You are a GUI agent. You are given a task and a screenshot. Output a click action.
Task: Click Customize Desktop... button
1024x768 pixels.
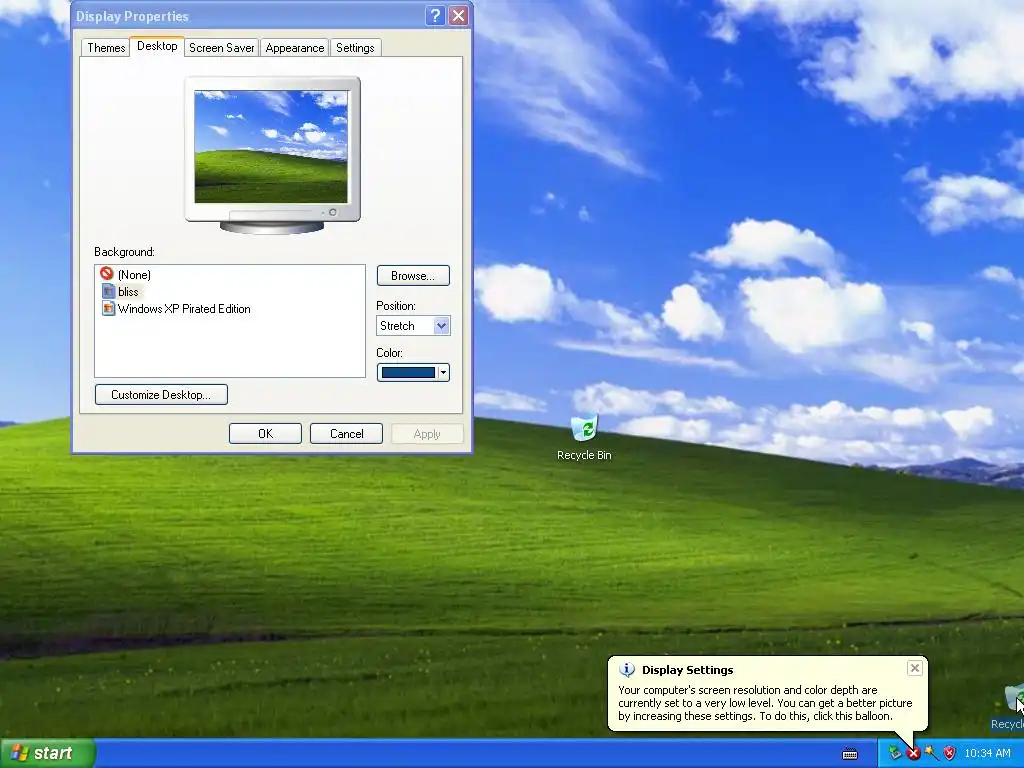161,394
